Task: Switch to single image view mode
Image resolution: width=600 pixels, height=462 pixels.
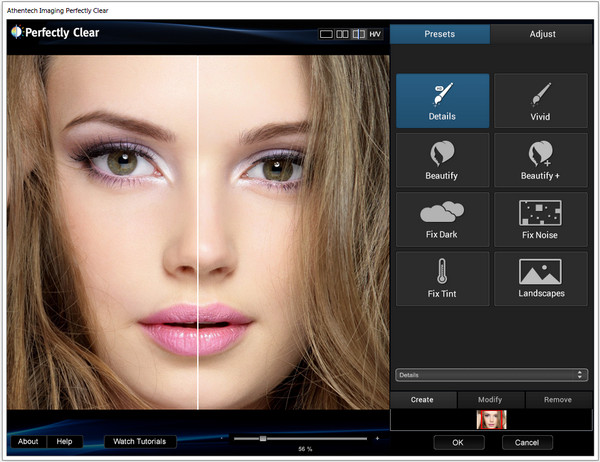Action: point(326,34)
